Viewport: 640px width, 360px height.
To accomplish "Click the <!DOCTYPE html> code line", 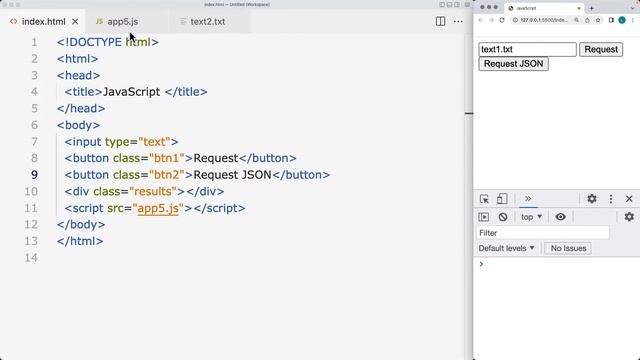I will pos(108,42).
